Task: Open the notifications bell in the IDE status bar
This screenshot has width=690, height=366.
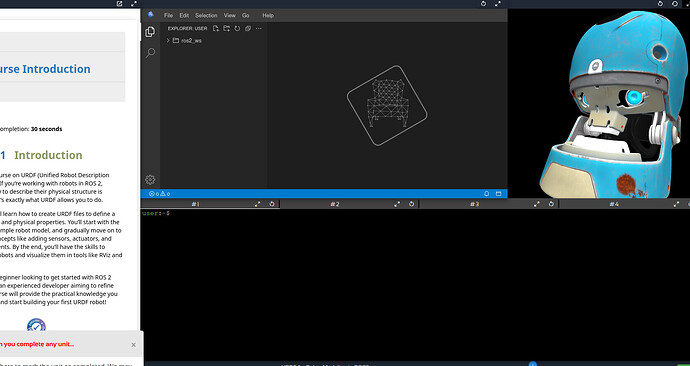Action: [487, 194]
